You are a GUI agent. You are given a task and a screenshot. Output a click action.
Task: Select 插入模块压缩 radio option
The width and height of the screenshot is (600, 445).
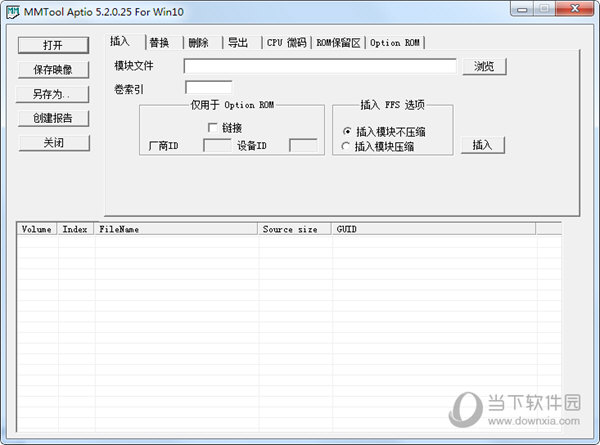click(346, 146)
